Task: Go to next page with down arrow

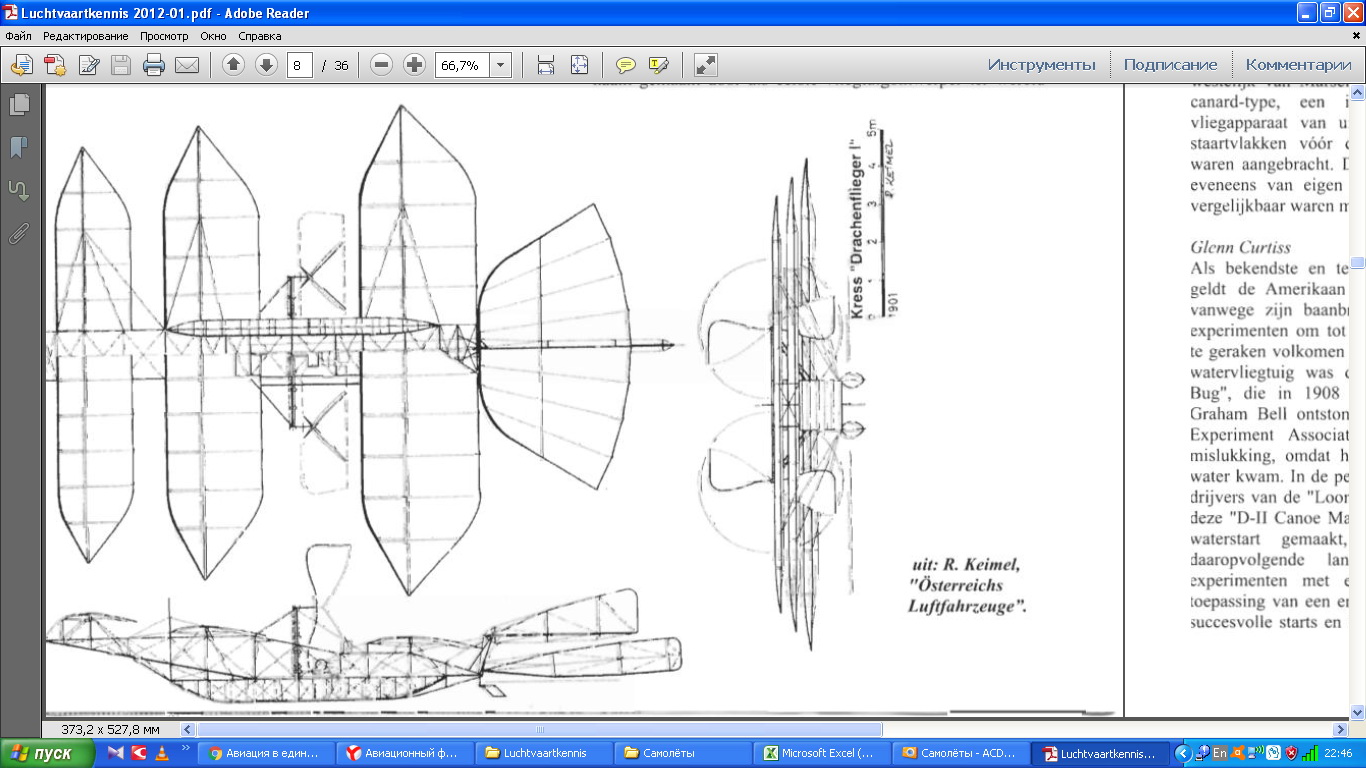Action: [266, 66]
